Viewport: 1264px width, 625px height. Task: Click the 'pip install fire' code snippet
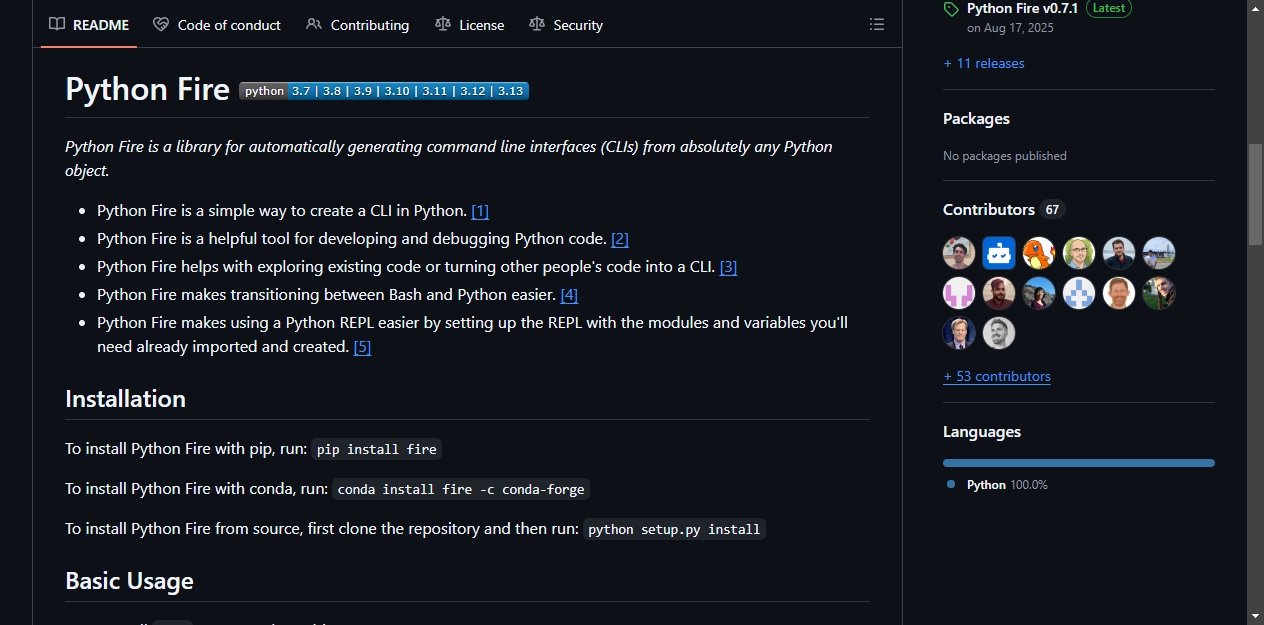click(377, 449)
